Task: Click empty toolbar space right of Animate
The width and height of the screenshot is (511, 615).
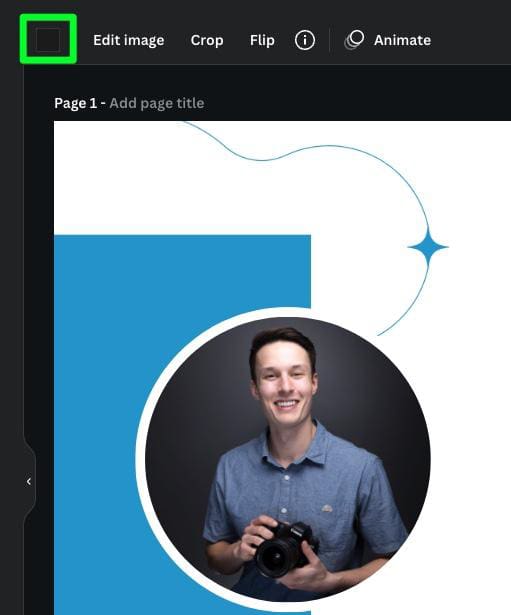Action: [473, 40]
